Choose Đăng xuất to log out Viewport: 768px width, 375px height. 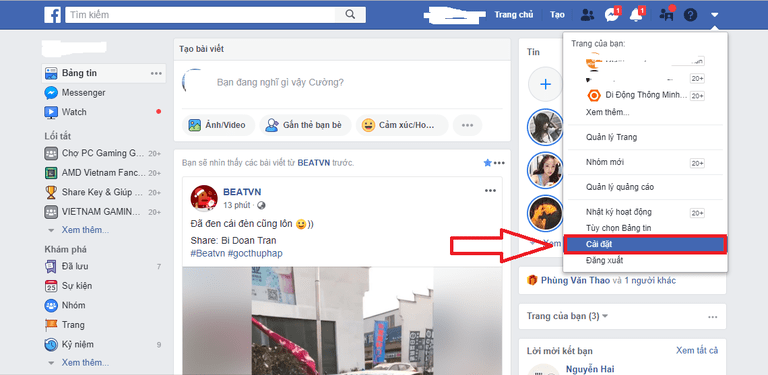[x=604, y=261]
